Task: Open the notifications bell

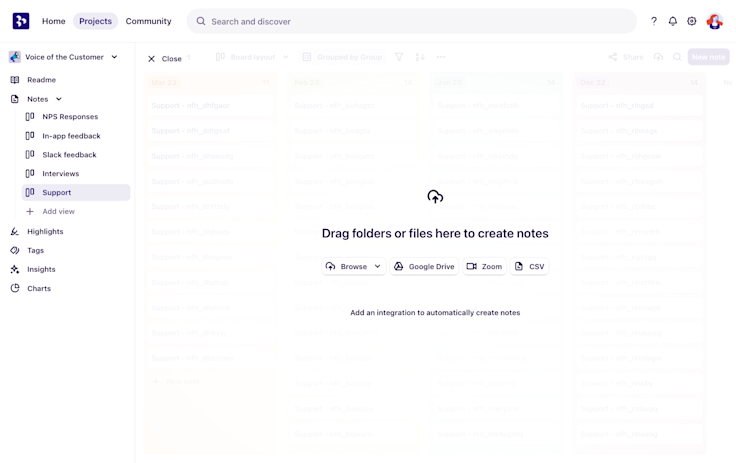Action: (x=673, y=21)
